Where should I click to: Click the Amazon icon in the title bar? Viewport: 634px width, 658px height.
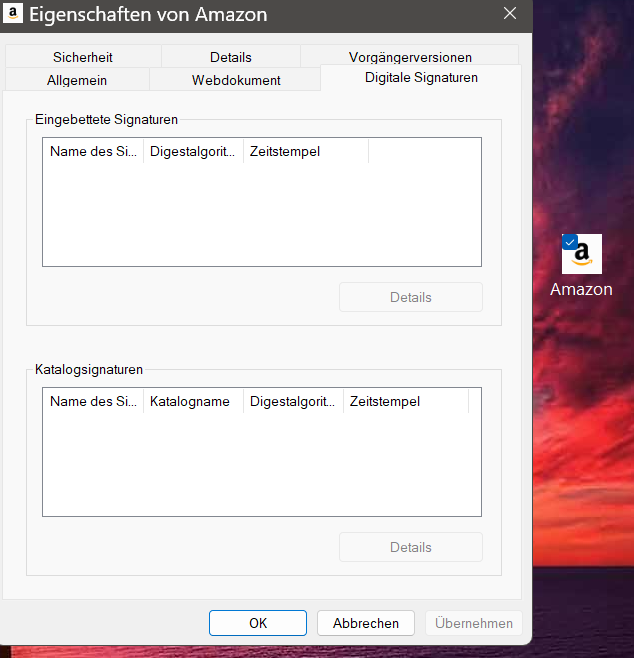coord(13,13)
